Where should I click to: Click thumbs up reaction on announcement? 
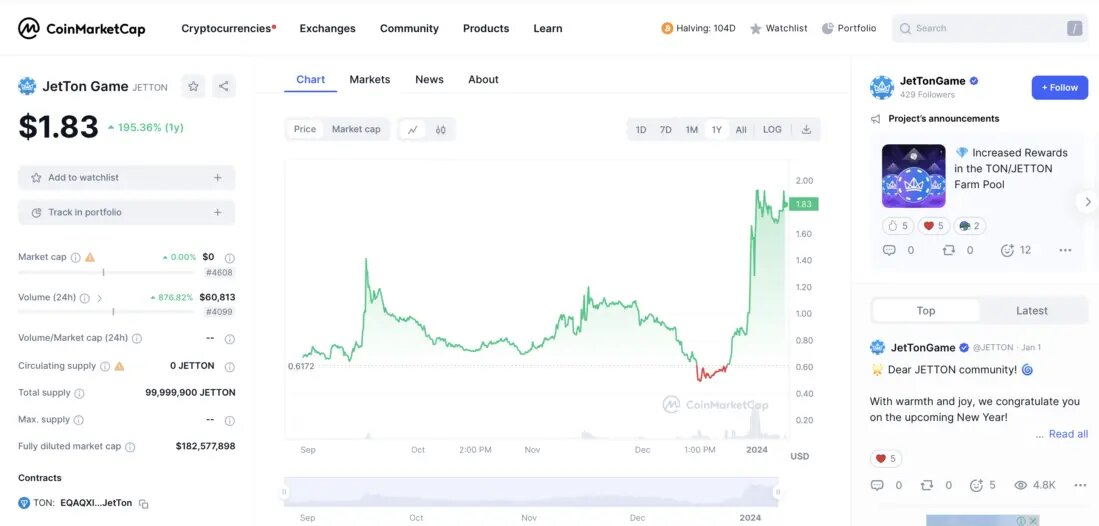(897, 226)
